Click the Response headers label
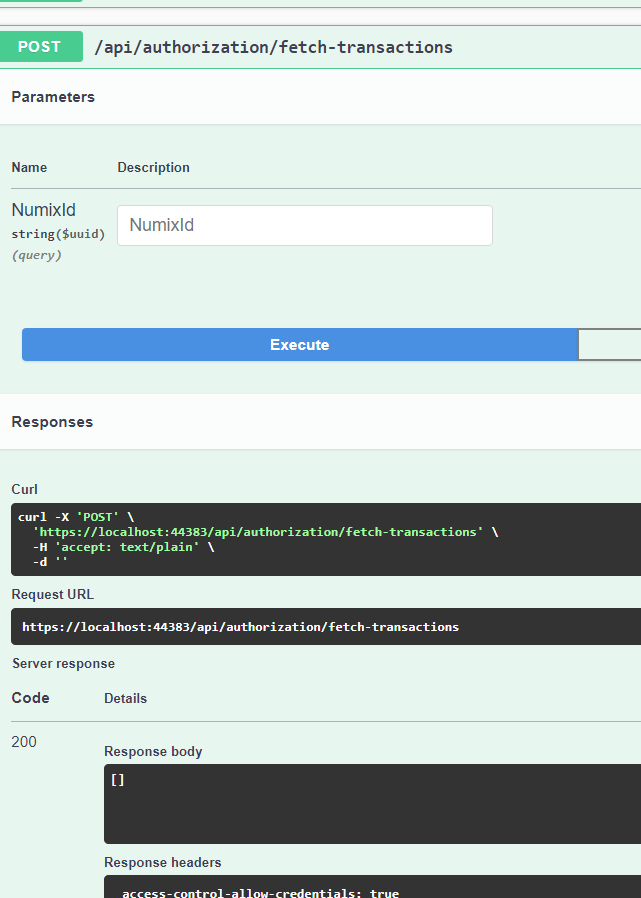The height and width of the screenshot is (898, 641). click(x=163, y=862)
